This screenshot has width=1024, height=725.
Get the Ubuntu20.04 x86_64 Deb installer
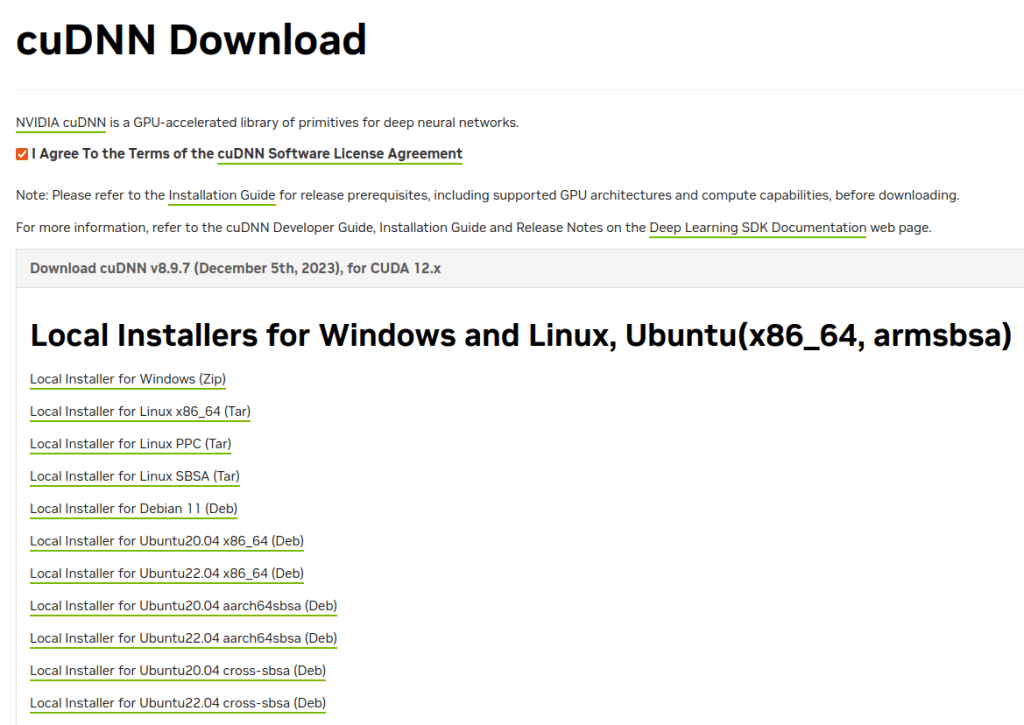(166, 541)
